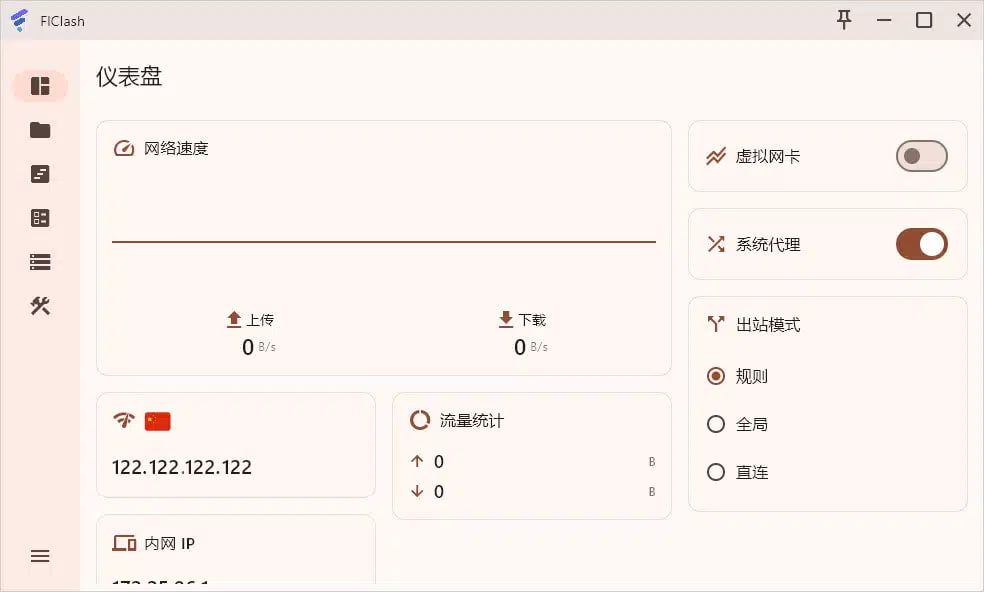This screenshot has height=592, width=984.
Task: Click the network speed graph line
Action: [x=384, y=241]
